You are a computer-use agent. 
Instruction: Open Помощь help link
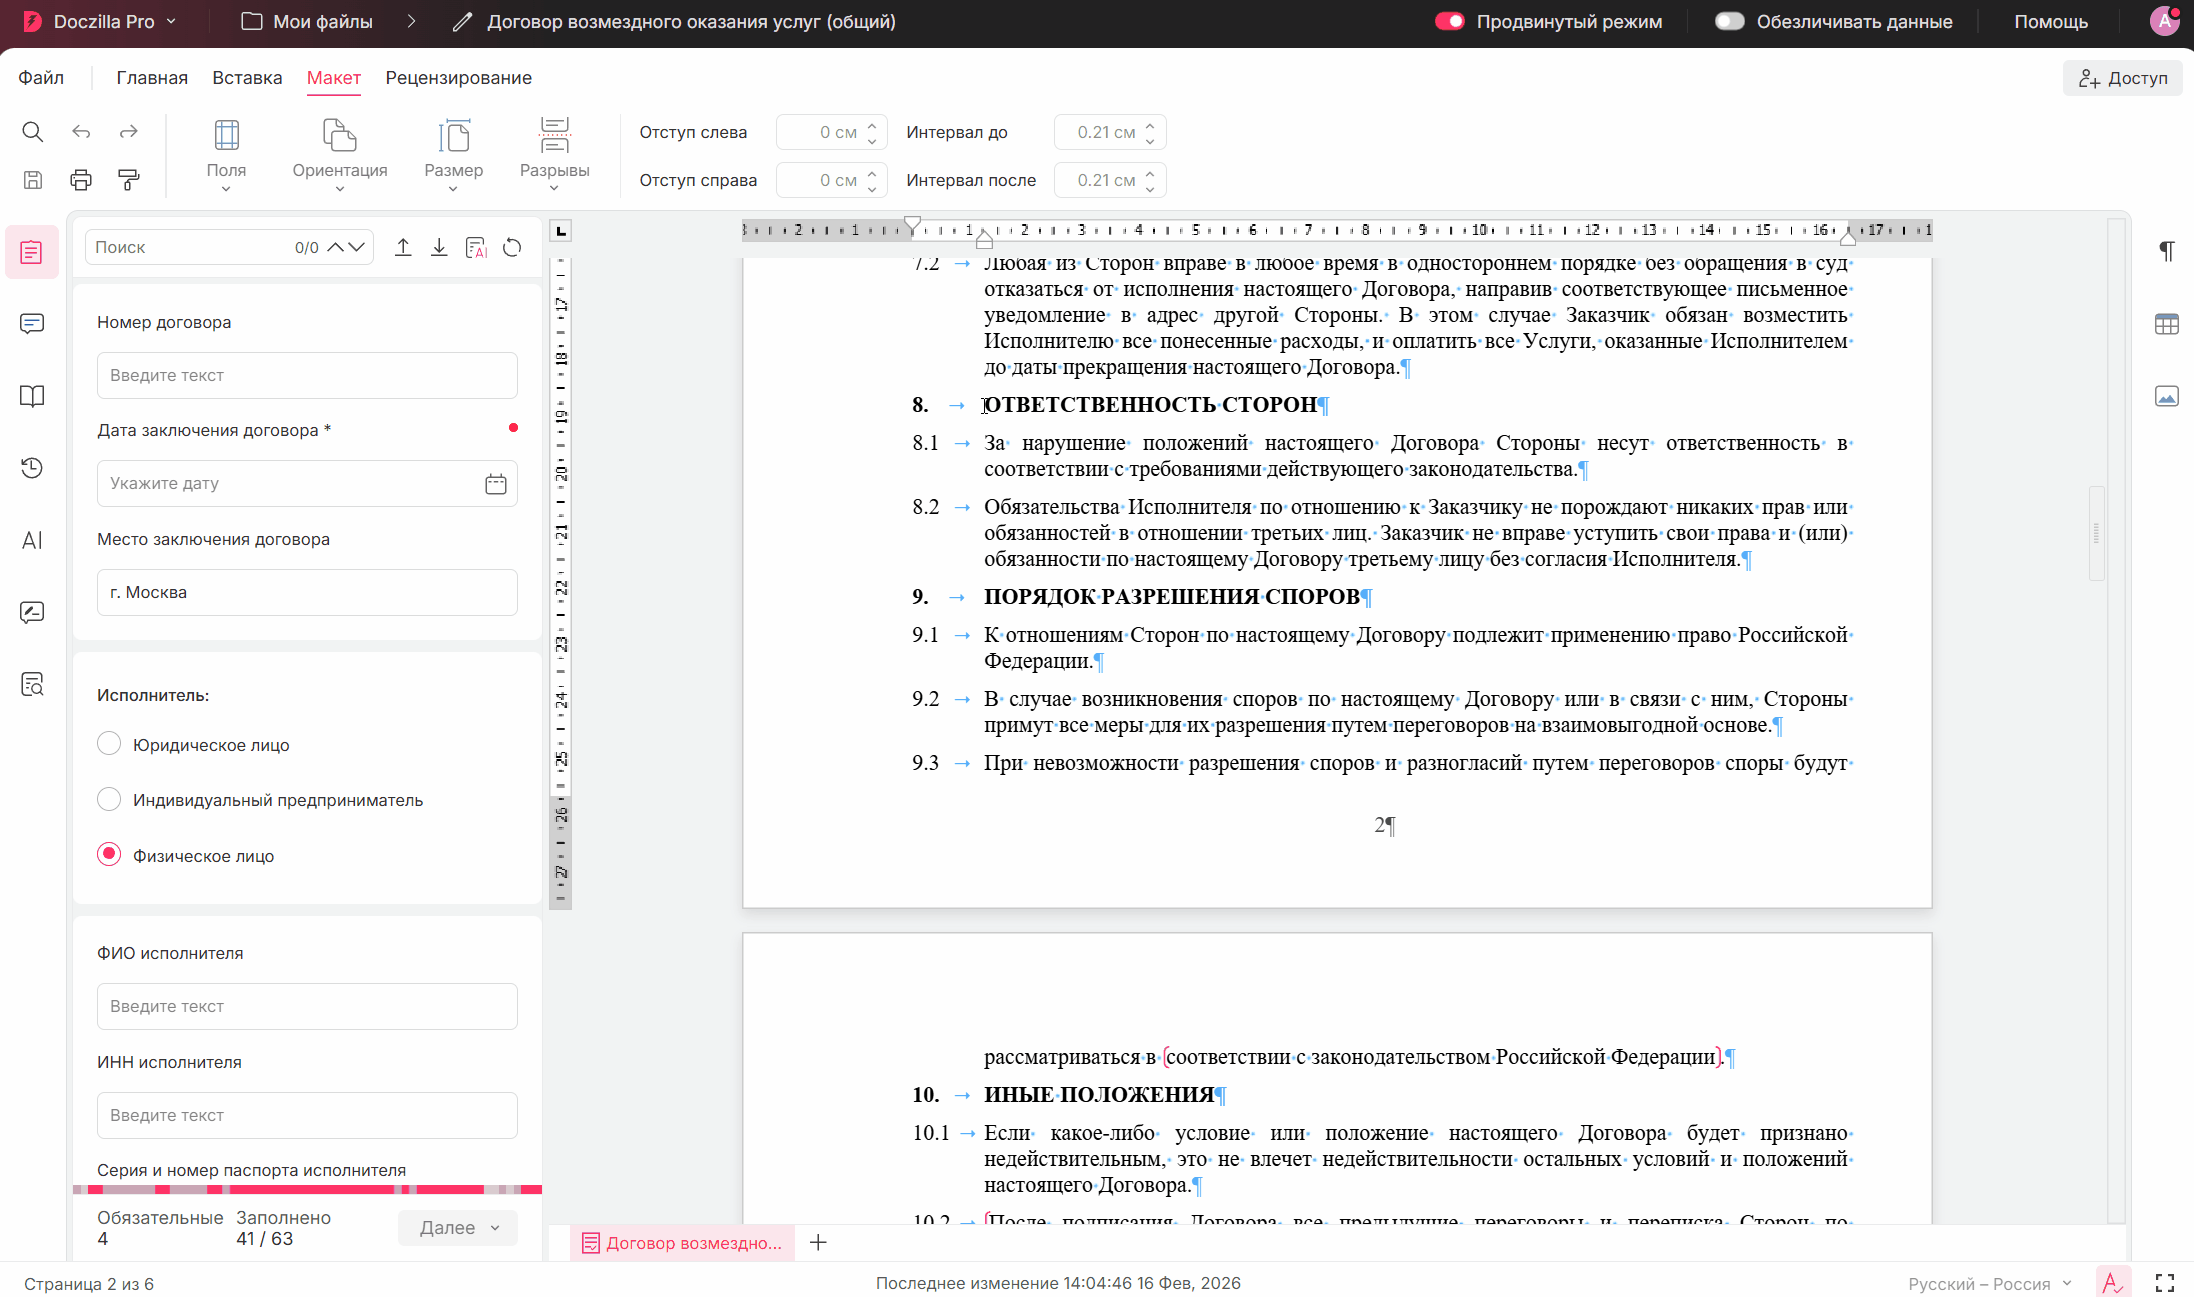click(2051, 21)
